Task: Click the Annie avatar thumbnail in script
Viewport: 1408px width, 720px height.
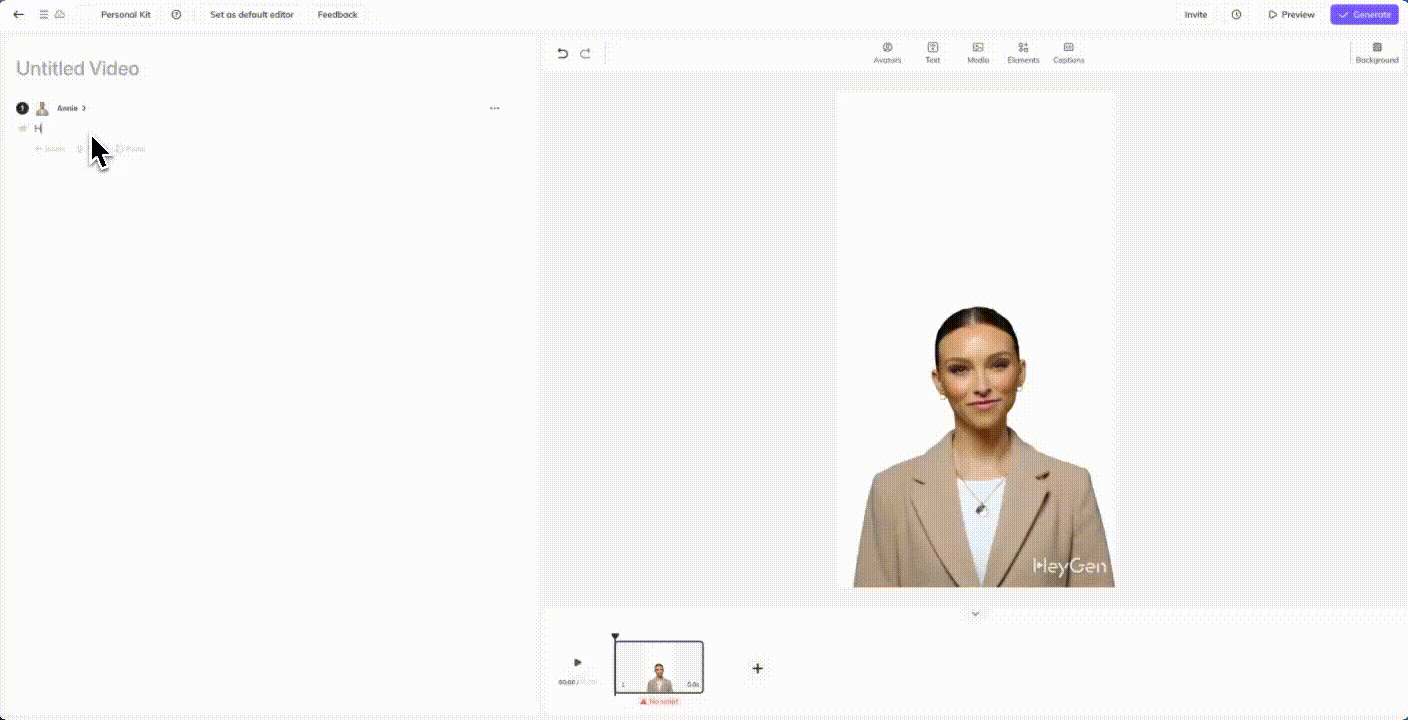Action: [42, 108]
